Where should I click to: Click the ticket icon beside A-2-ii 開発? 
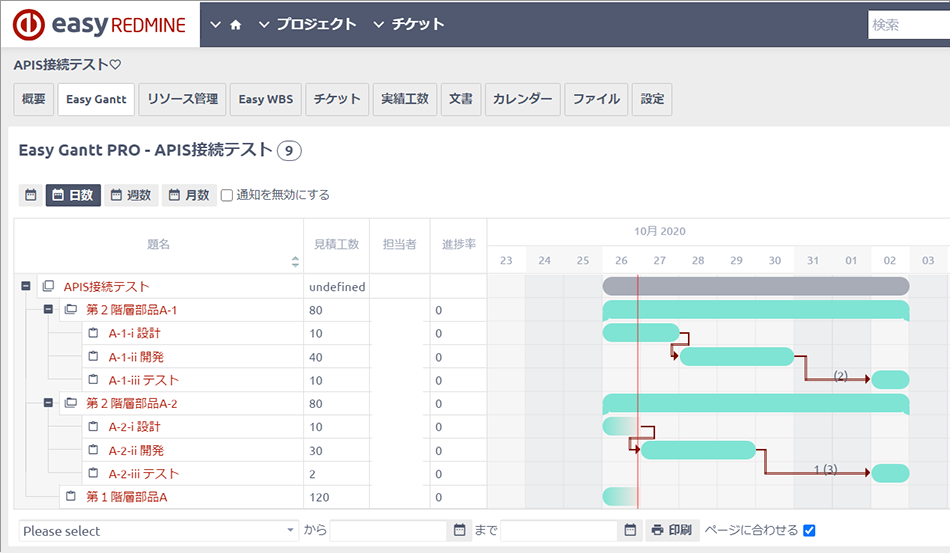point(93,450)
